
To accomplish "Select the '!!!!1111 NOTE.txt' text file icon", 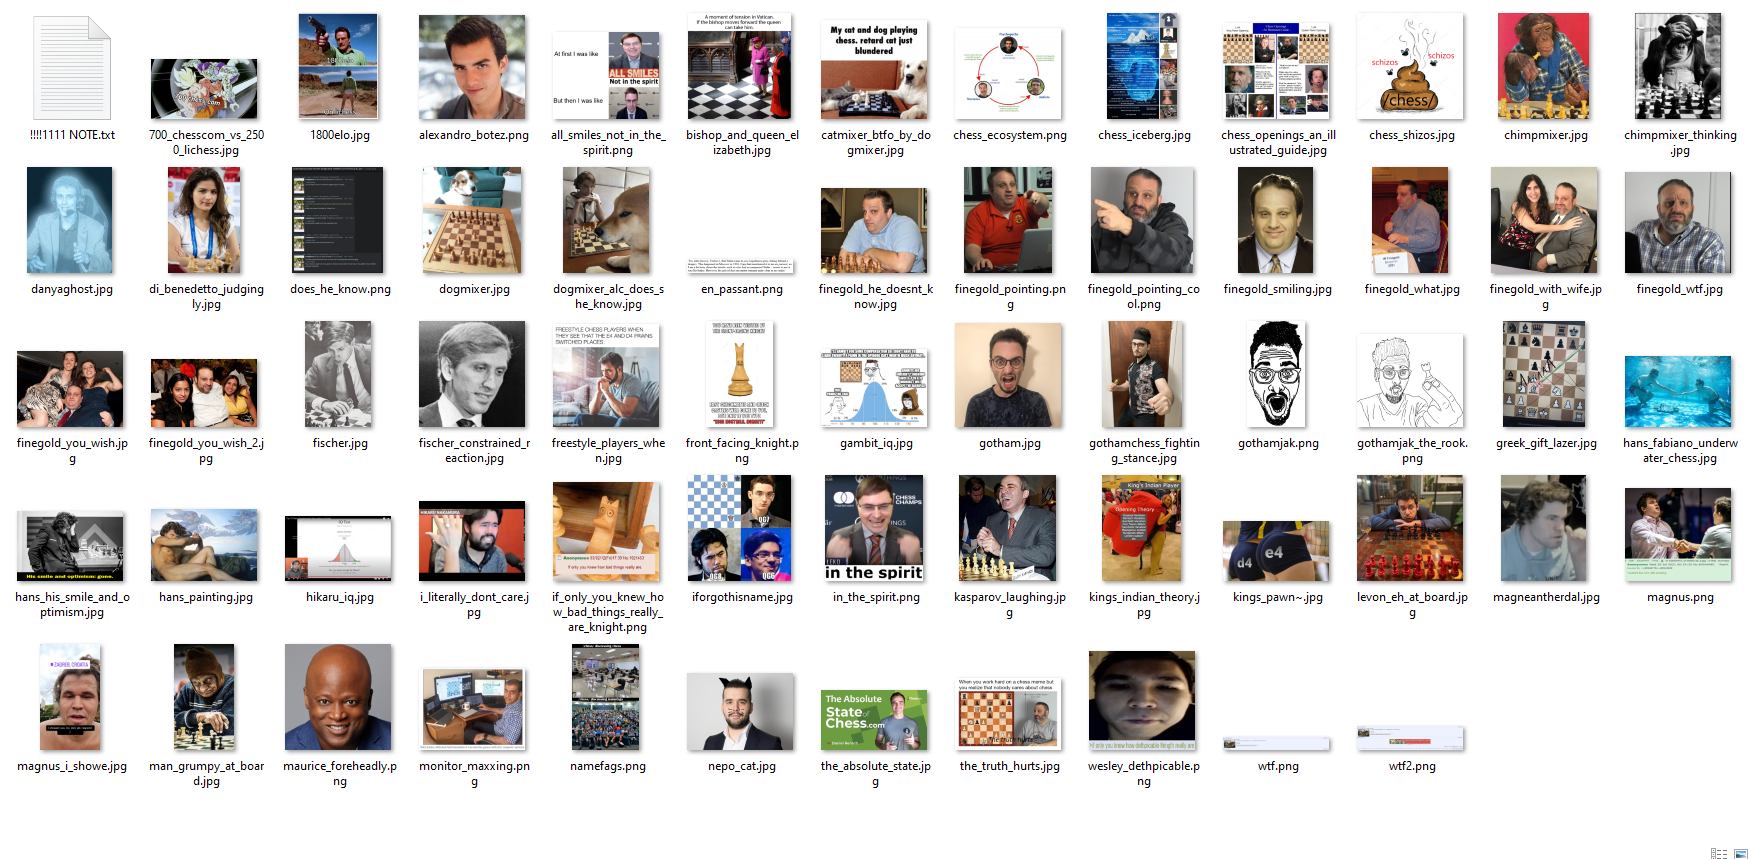I will pyautogui.click(x=72, y=68).
